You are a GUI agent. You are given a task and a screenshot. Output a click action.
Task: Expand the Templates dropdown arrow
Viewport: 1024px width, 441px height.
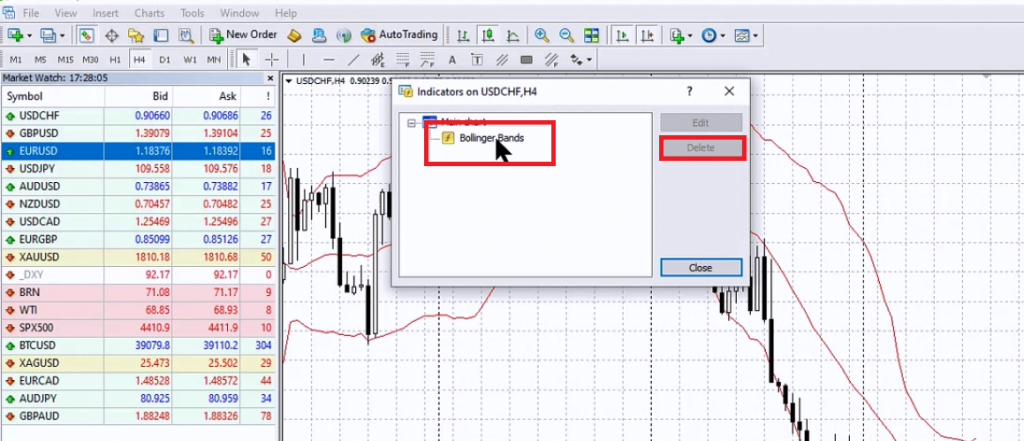pyautogui.click(x=756, y=35)
